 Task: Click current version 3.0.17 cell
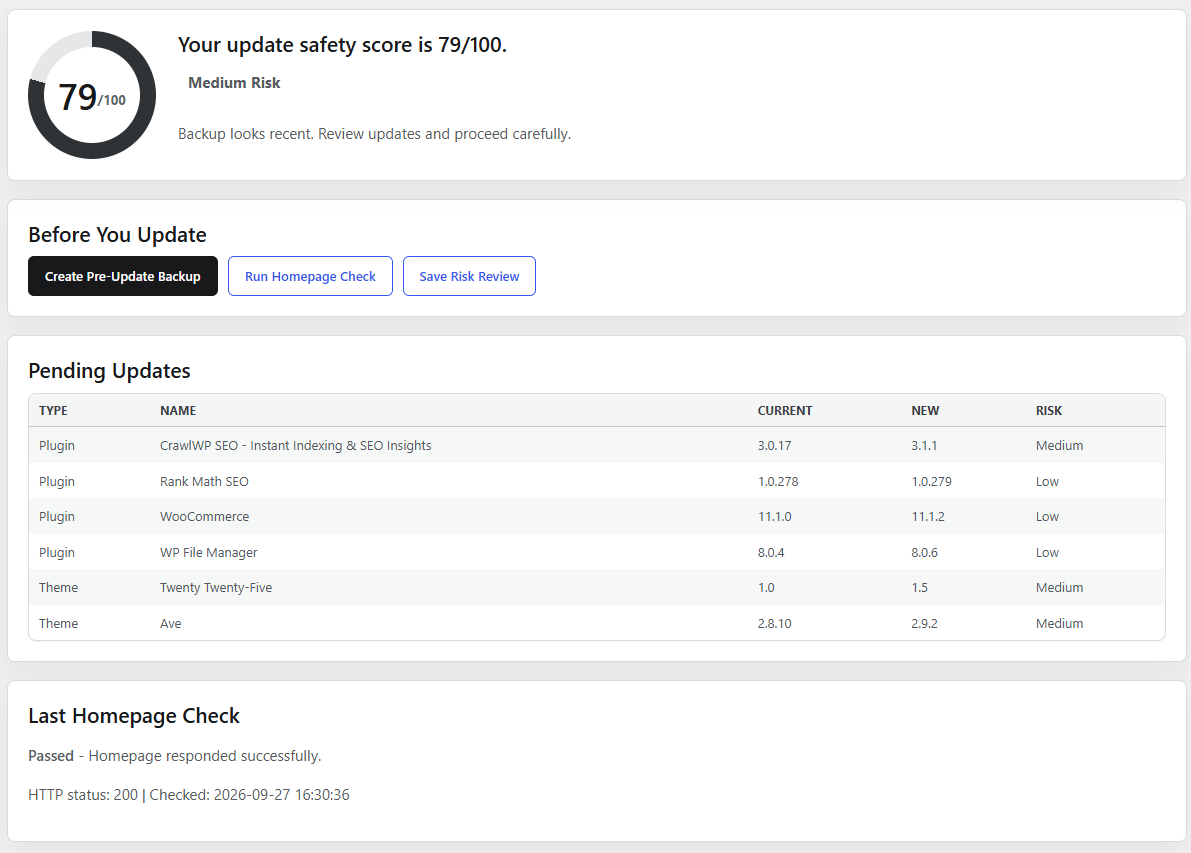[774, 445]
